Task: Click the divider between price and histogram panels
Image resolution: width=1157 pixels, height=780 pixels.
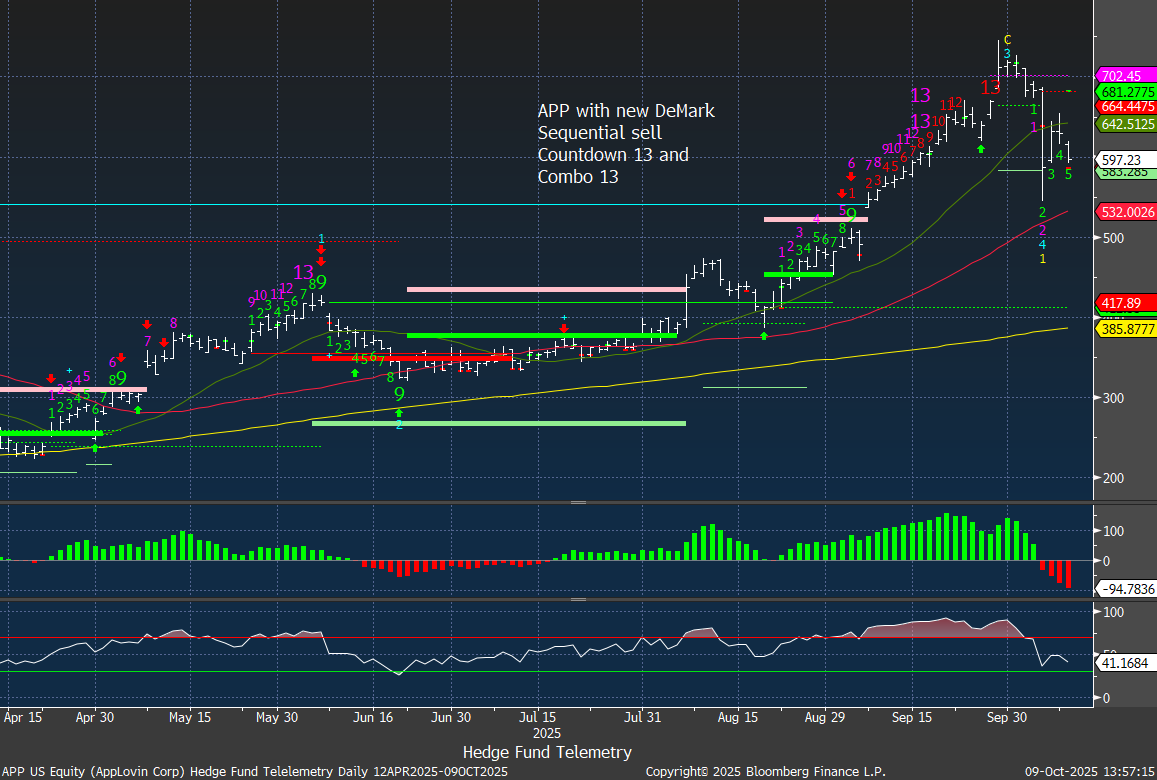Action: click(578, 503)
